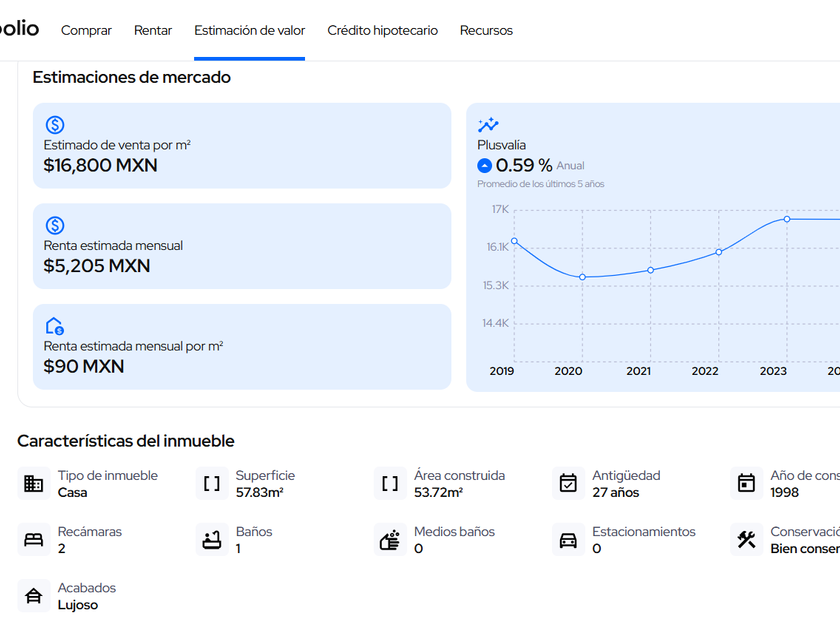Click the house icon for rent per m²

pyautogui.click(x=55, y=326)
